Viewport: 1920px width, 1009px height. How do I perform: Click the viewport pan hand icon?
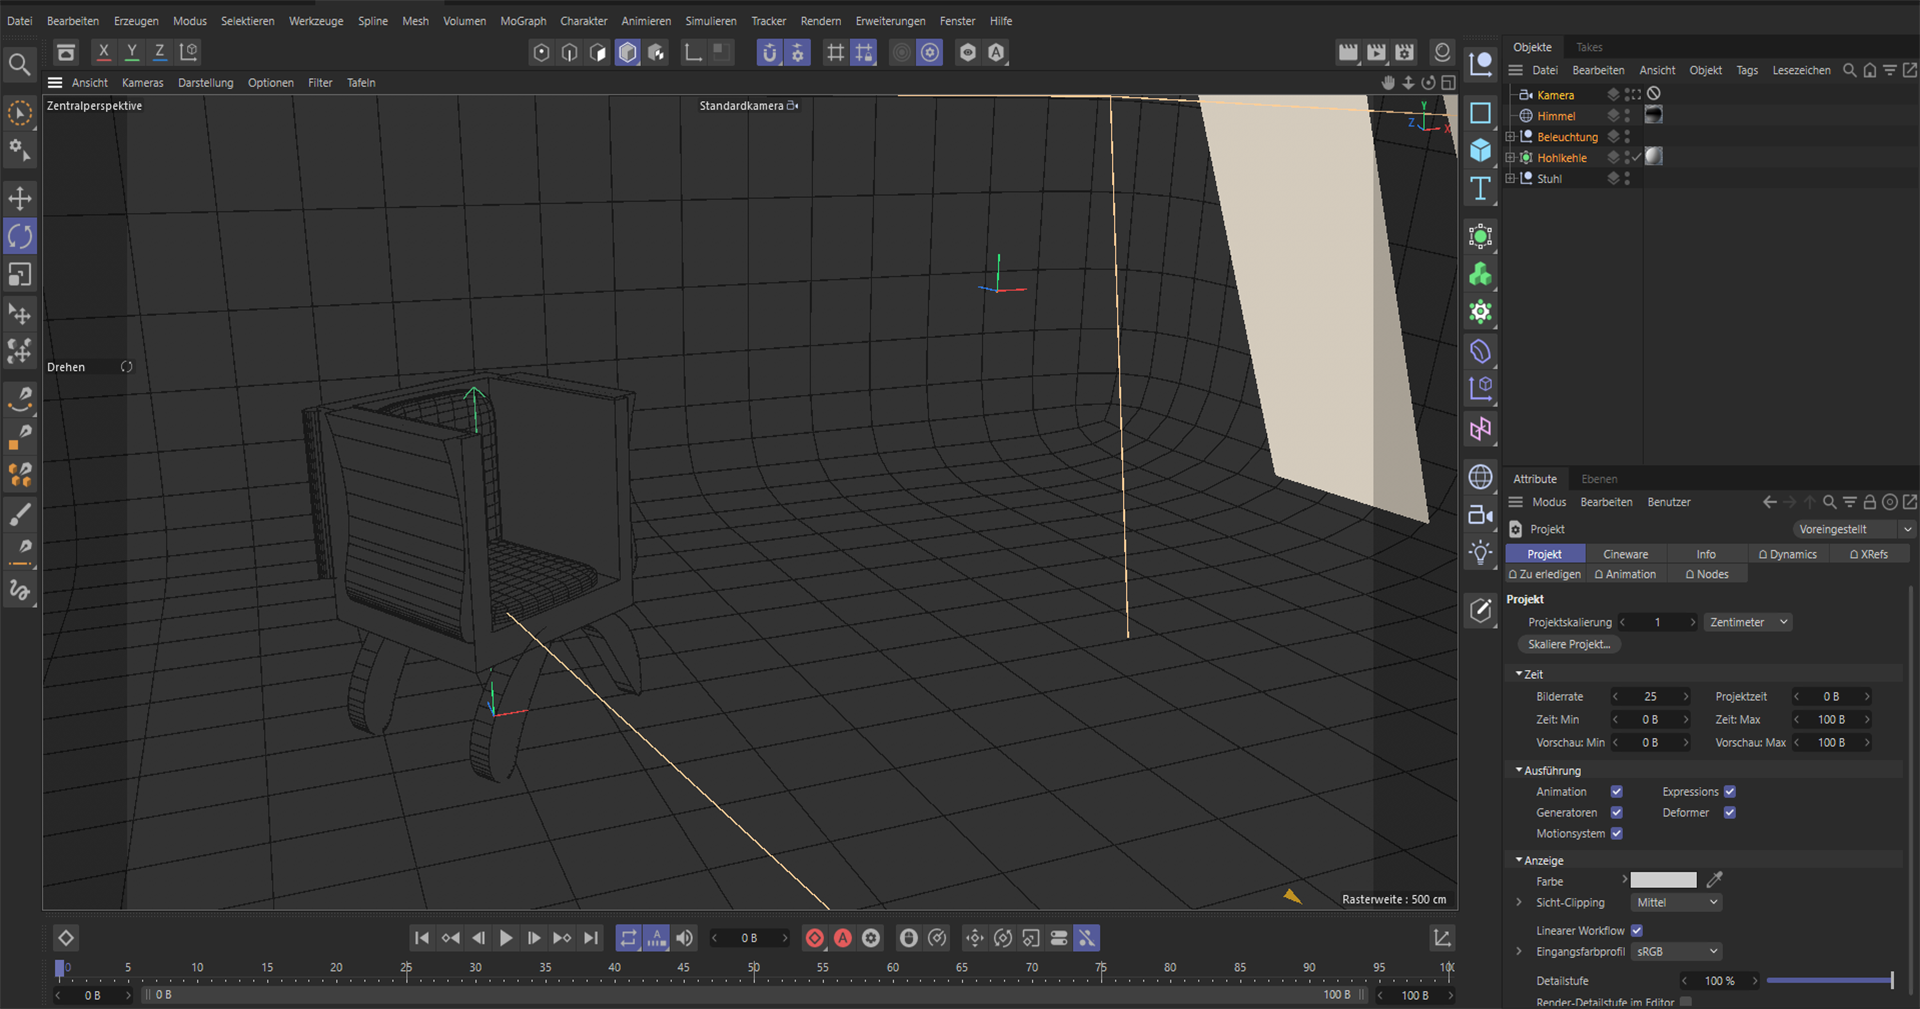(x=1388, y=83)
